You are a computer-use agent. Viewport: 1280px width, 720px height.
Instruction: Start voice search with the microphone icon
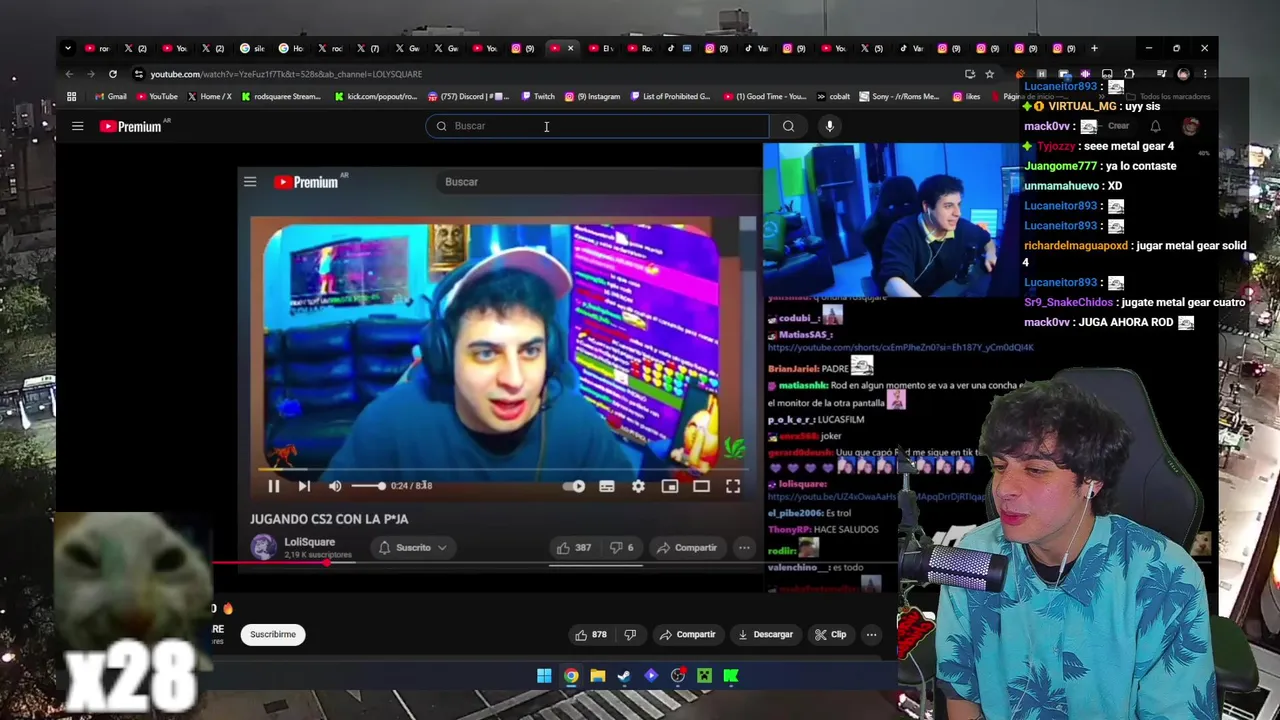click(829, 126)
